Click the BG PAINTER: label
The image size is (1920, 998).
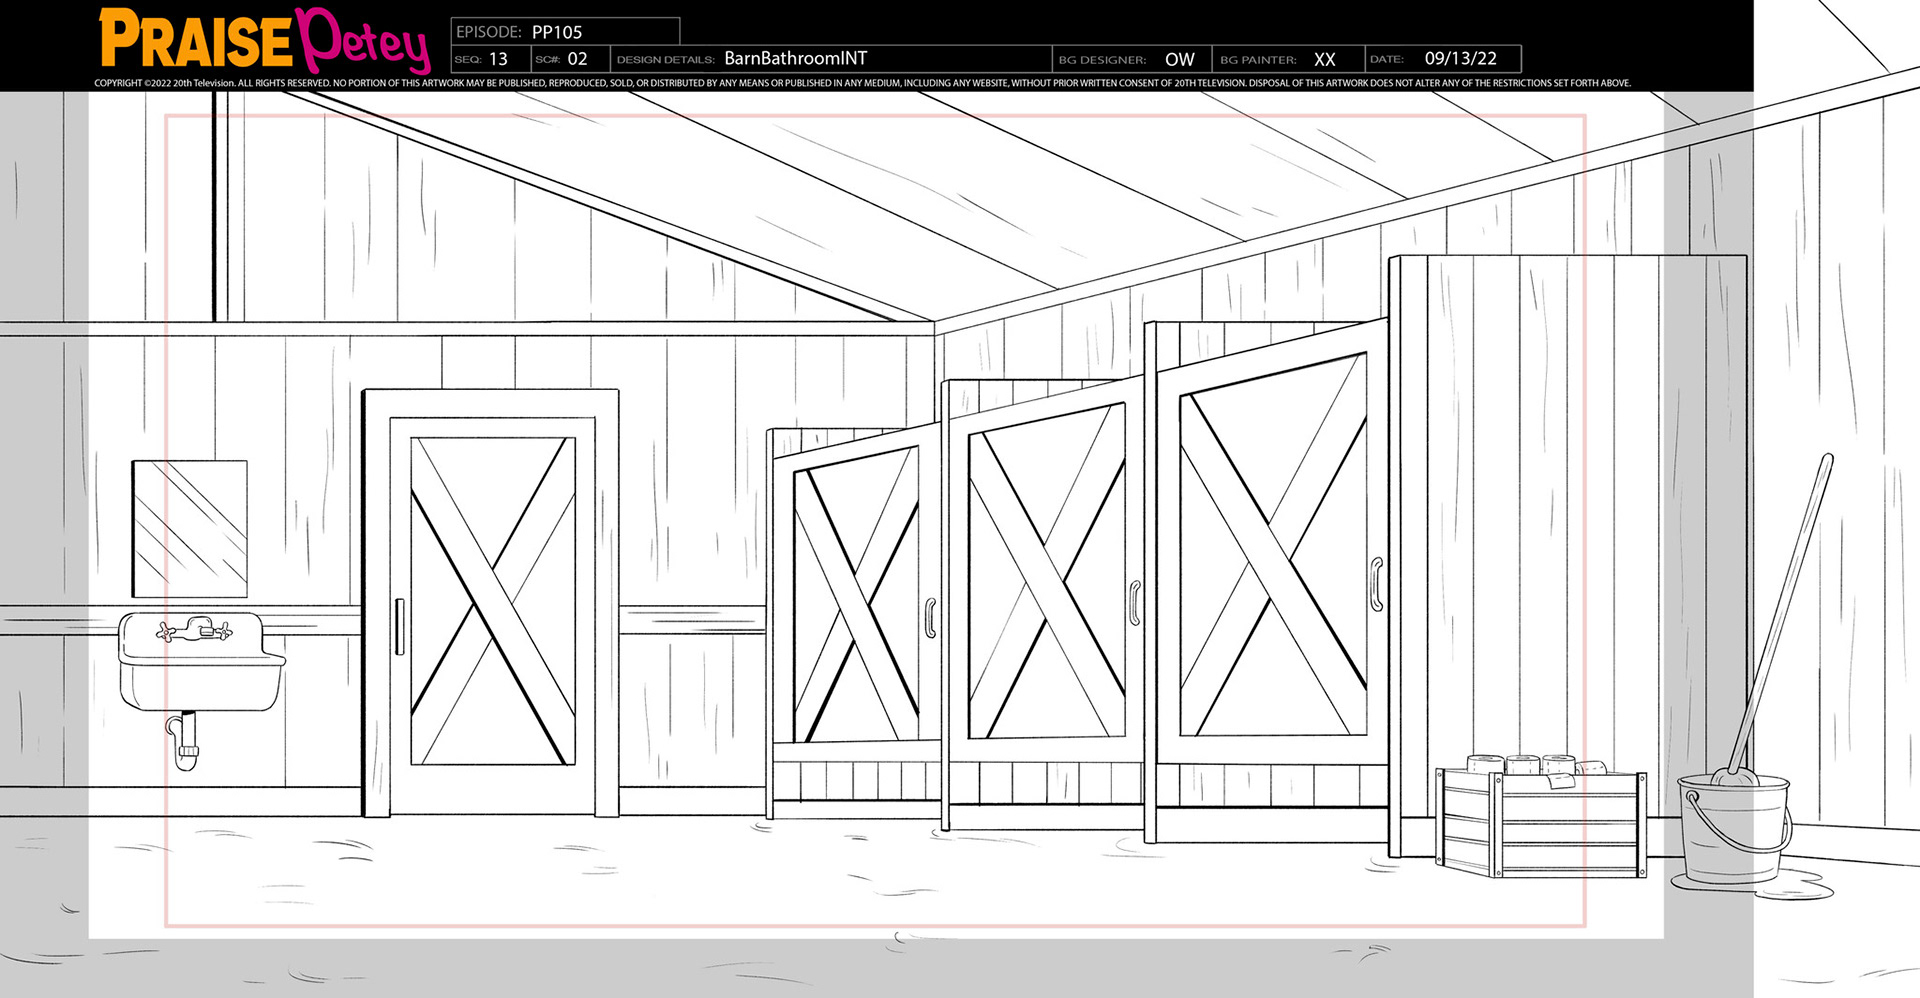pos(1258,60)
